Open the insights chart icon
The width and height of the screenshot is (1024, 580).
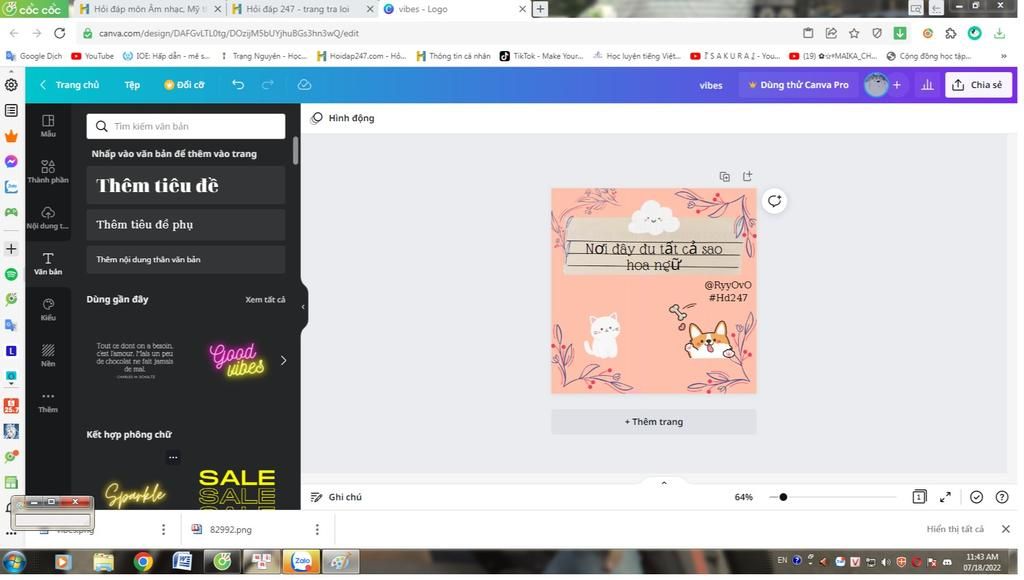(x=927, y=85)
